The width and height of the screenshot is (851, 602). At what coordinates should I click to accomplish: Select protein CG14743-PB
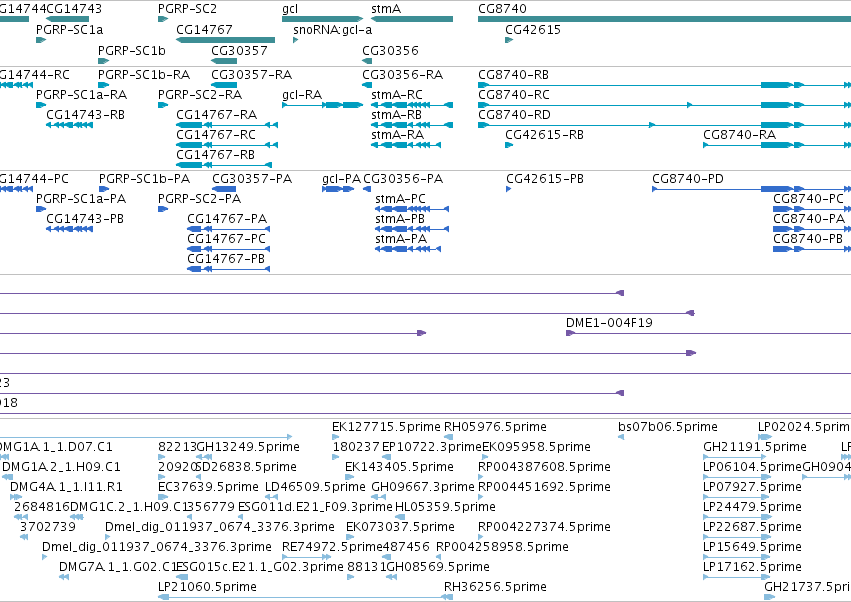(69, 229)
